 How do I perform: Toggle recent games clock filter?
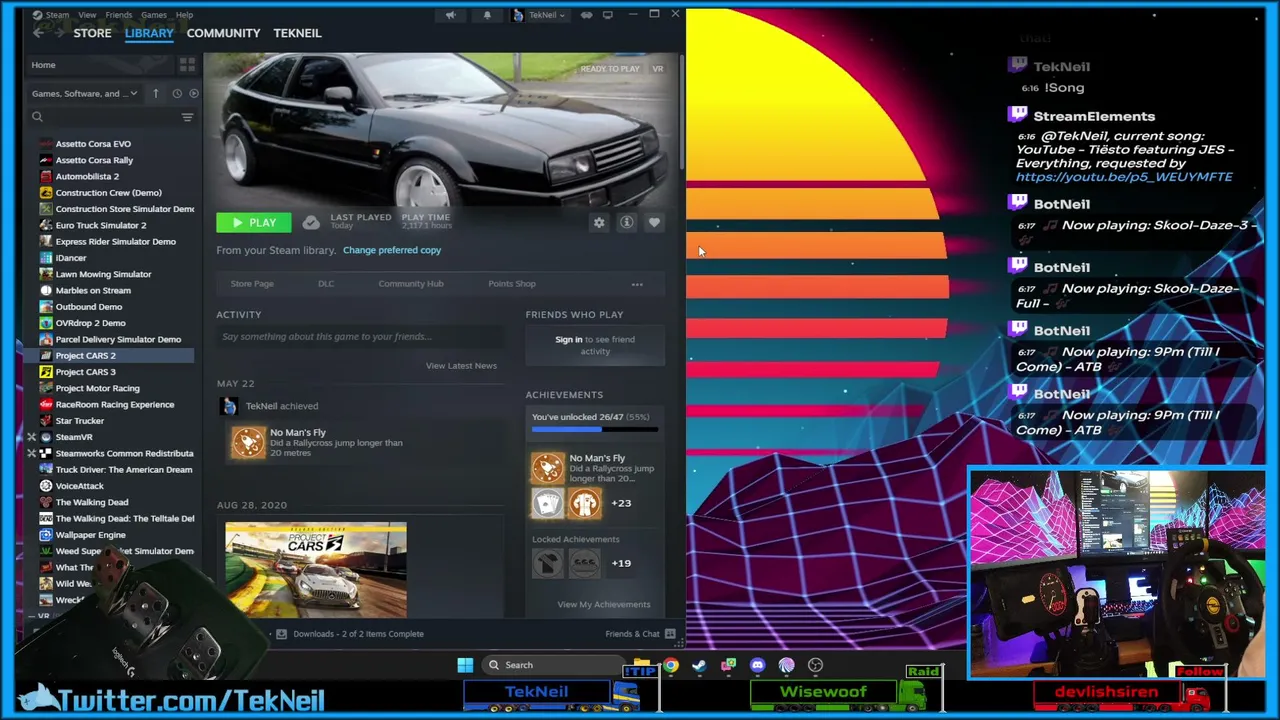(177, 93)
